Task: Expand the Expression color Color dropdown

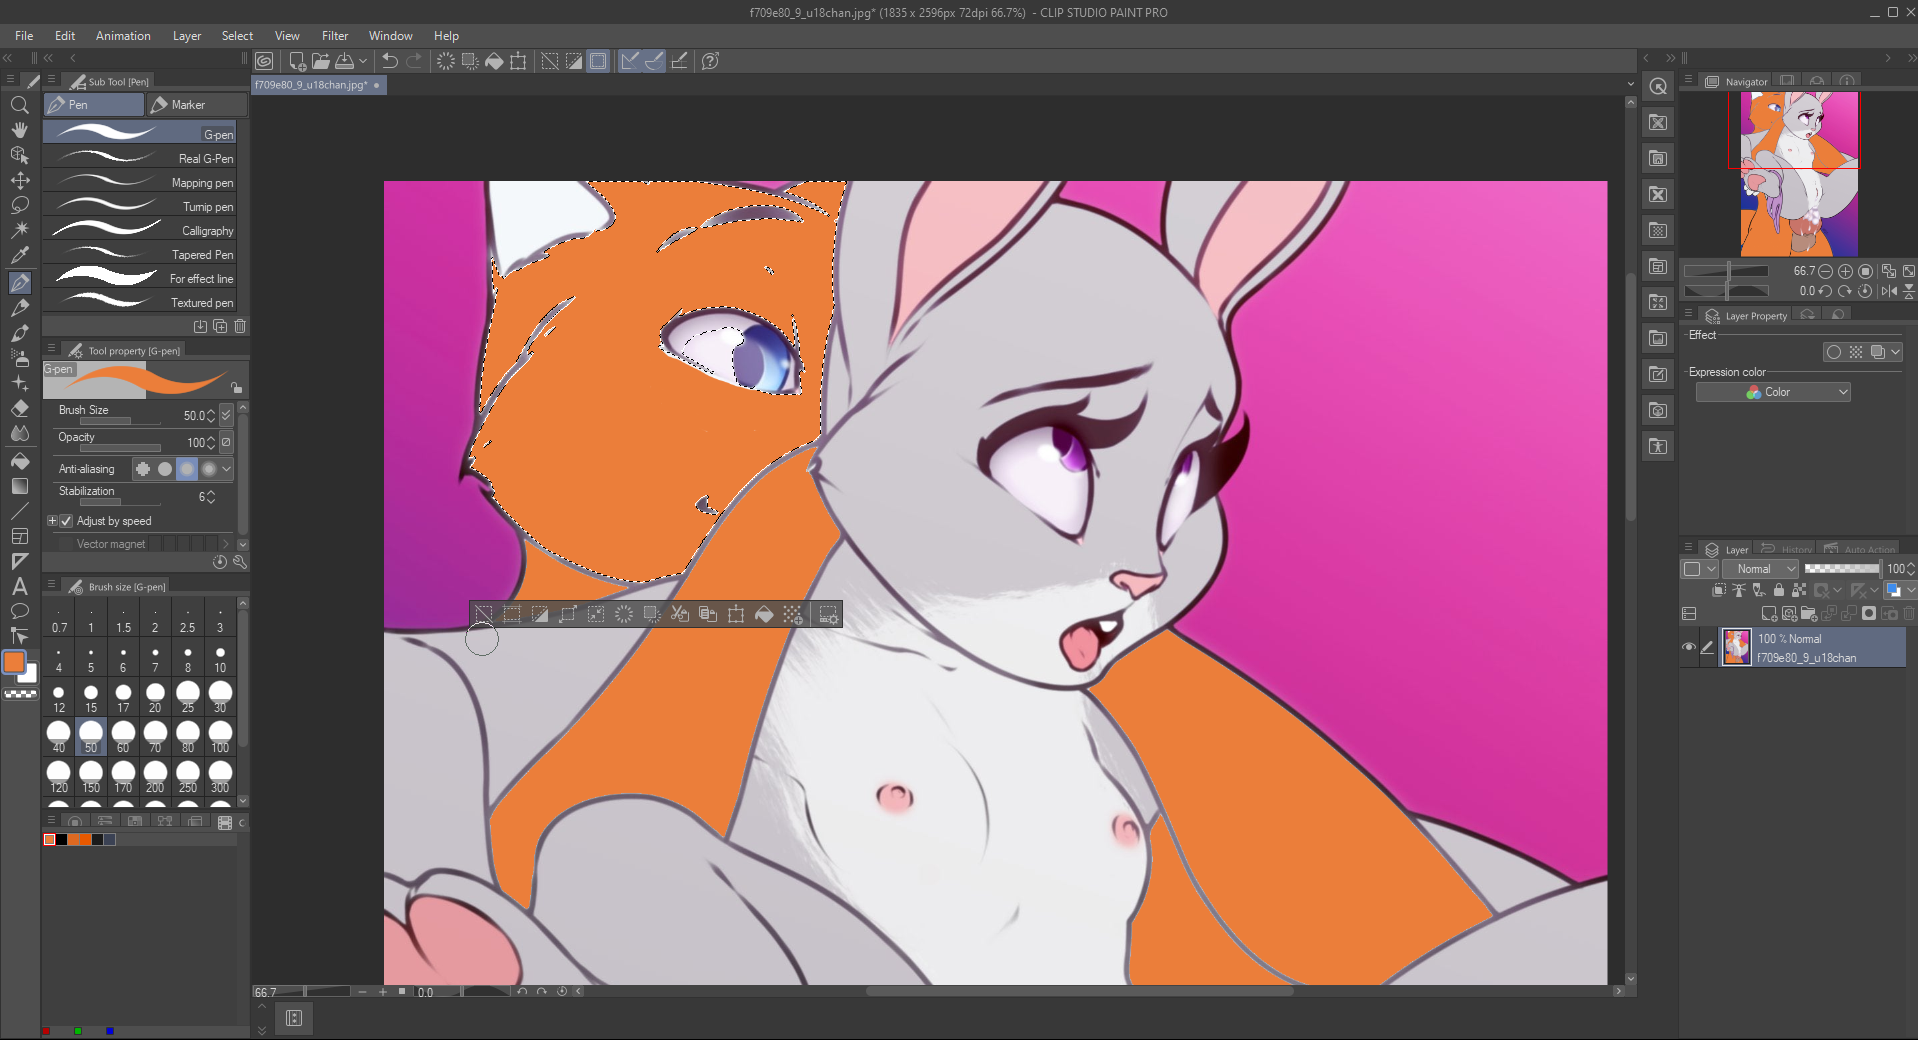Action: (x=1773, y=392)
